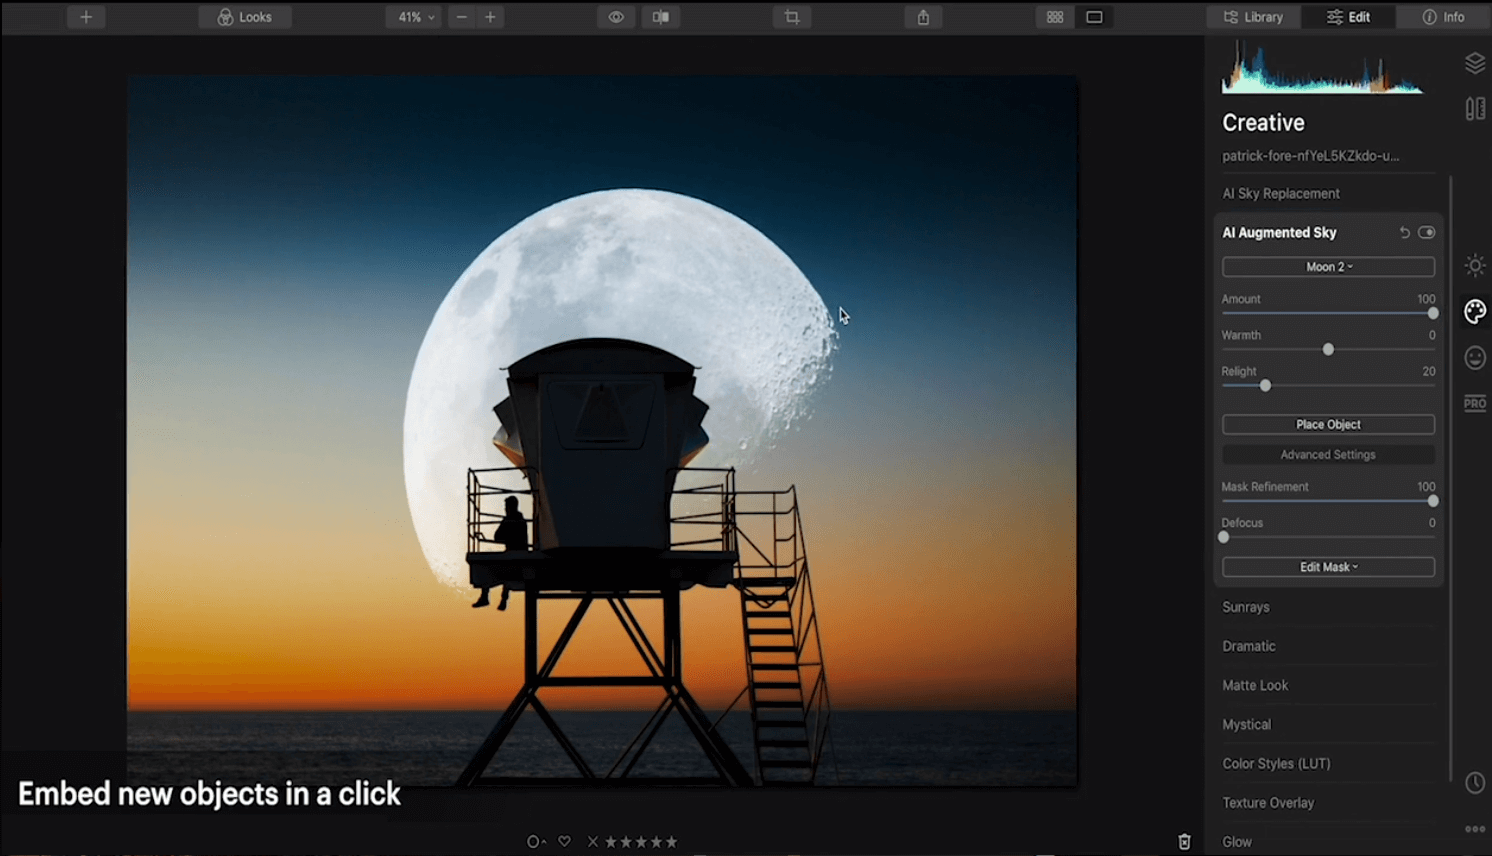The image size is (1492, 856).
Task: Open the 41% zoom level dropdown
Action: tap(413, 17)
